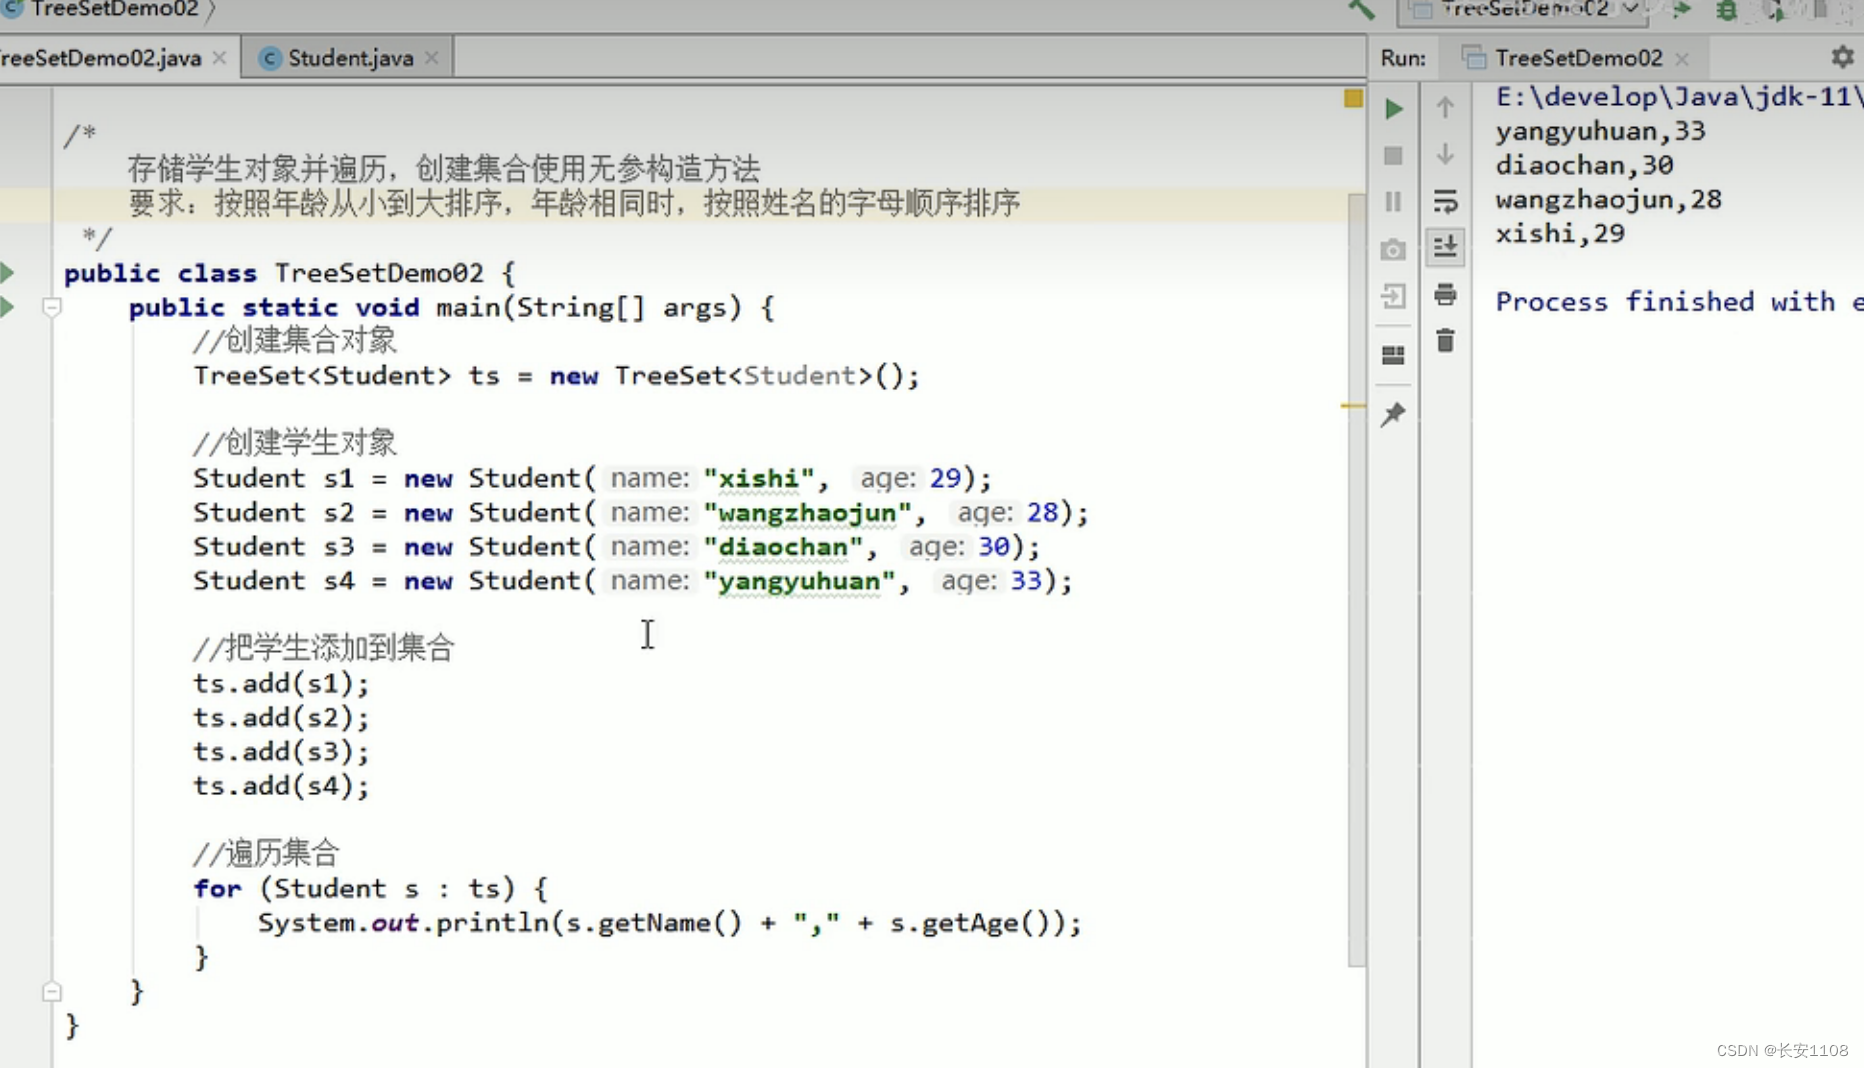Click the editor vertical scrollbar
Screen dimensions: 1864x1068
[1356, 580]
